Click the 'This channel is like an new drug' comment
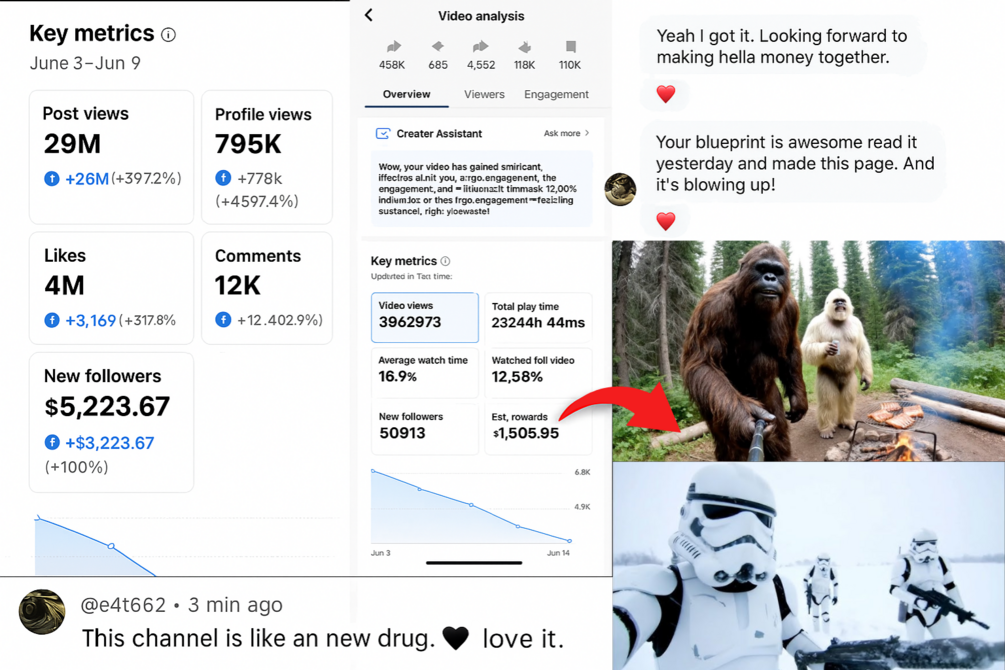Viewport: 1005px width, 670px height. tap(323, 639)
